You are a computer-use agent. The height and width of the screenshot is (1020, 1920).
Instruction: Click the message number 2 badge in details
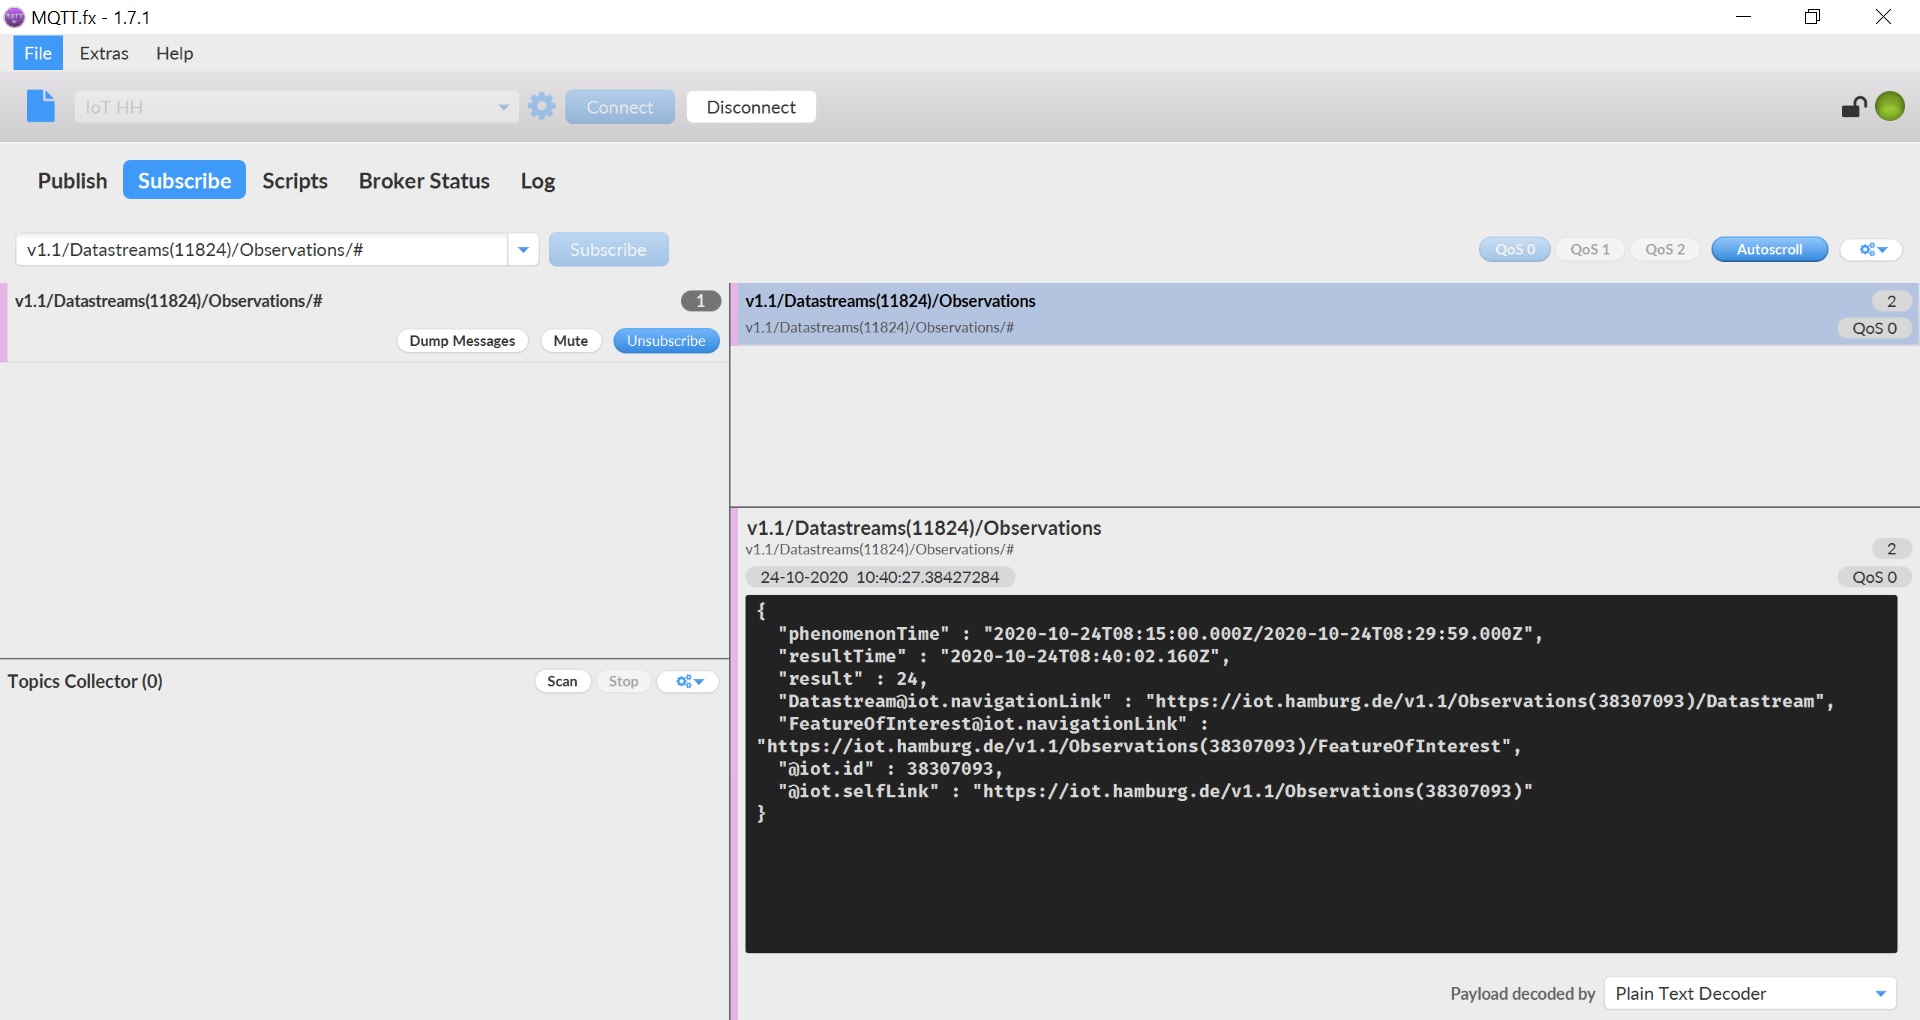tap(1891, 548)
